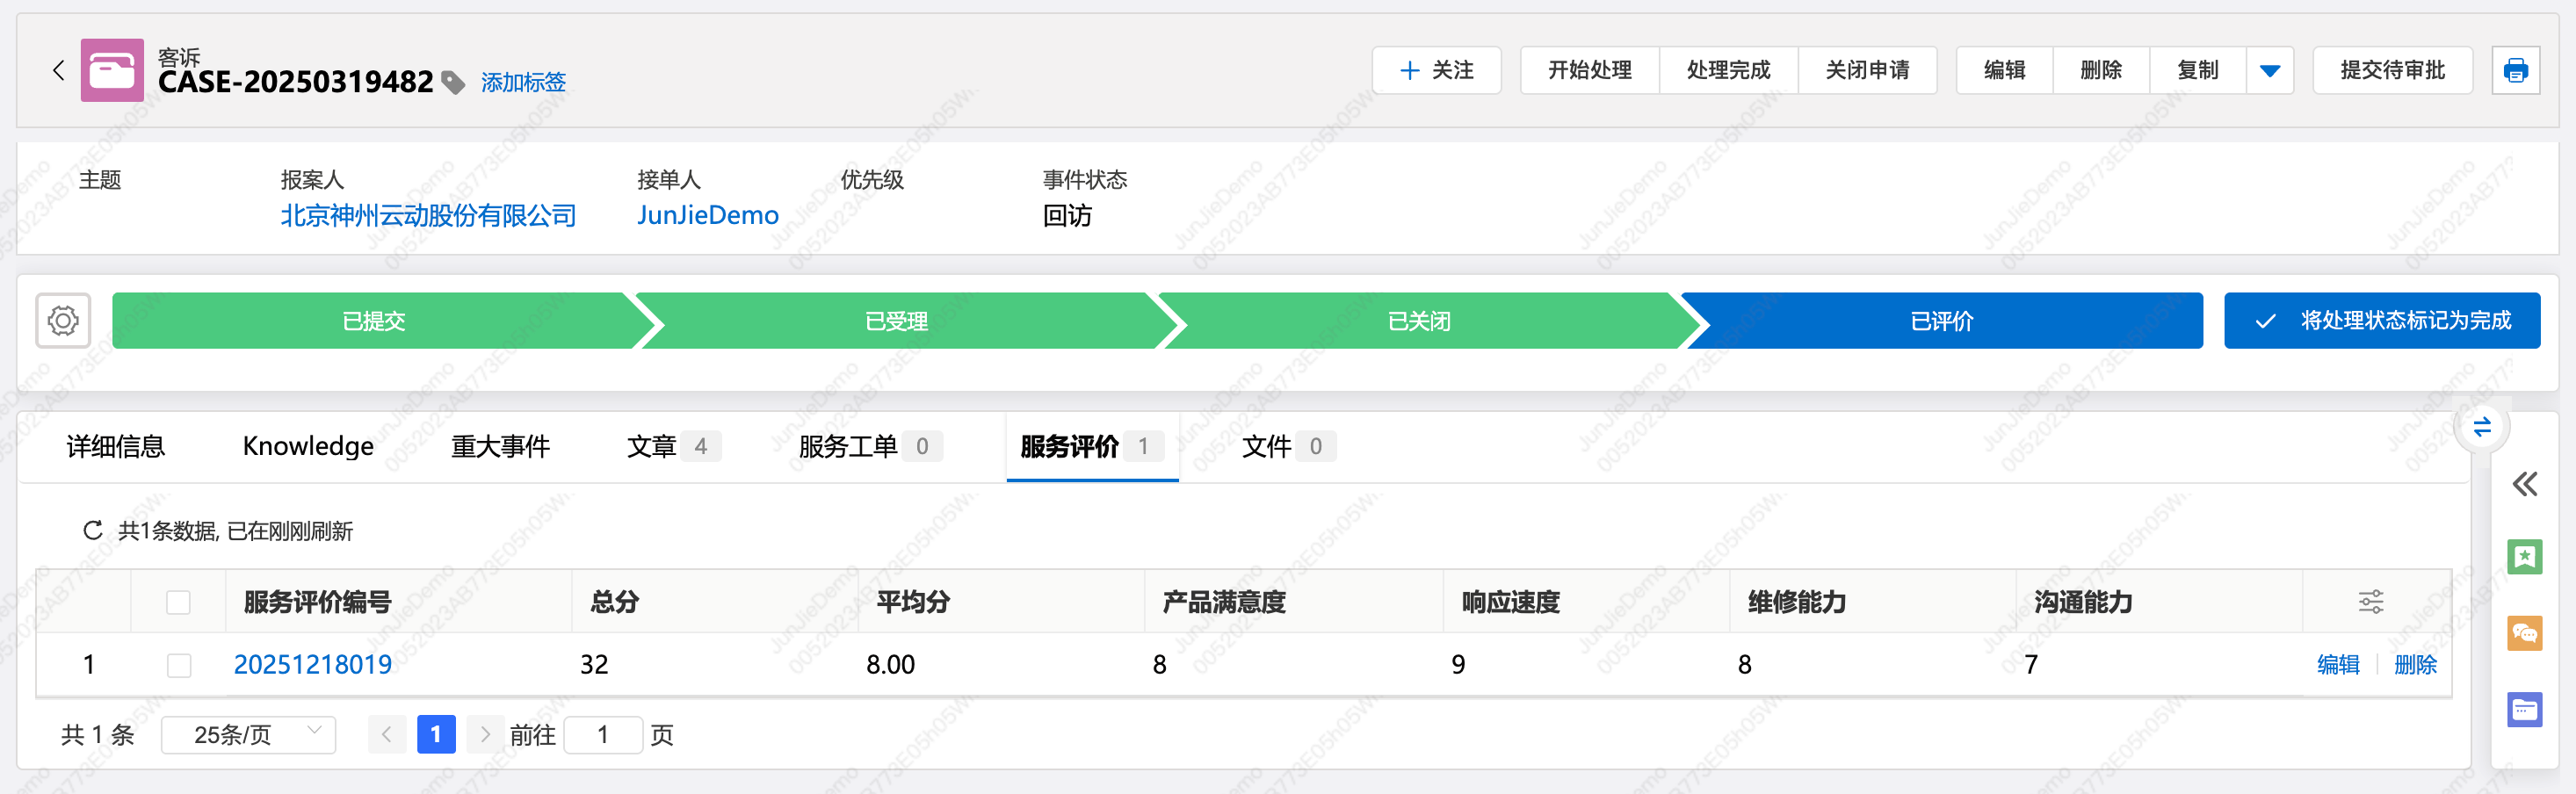Open the 25条/页 page size dropdown
The height and width of the screenshot is (794, 2576).
(x=248, y=735)
